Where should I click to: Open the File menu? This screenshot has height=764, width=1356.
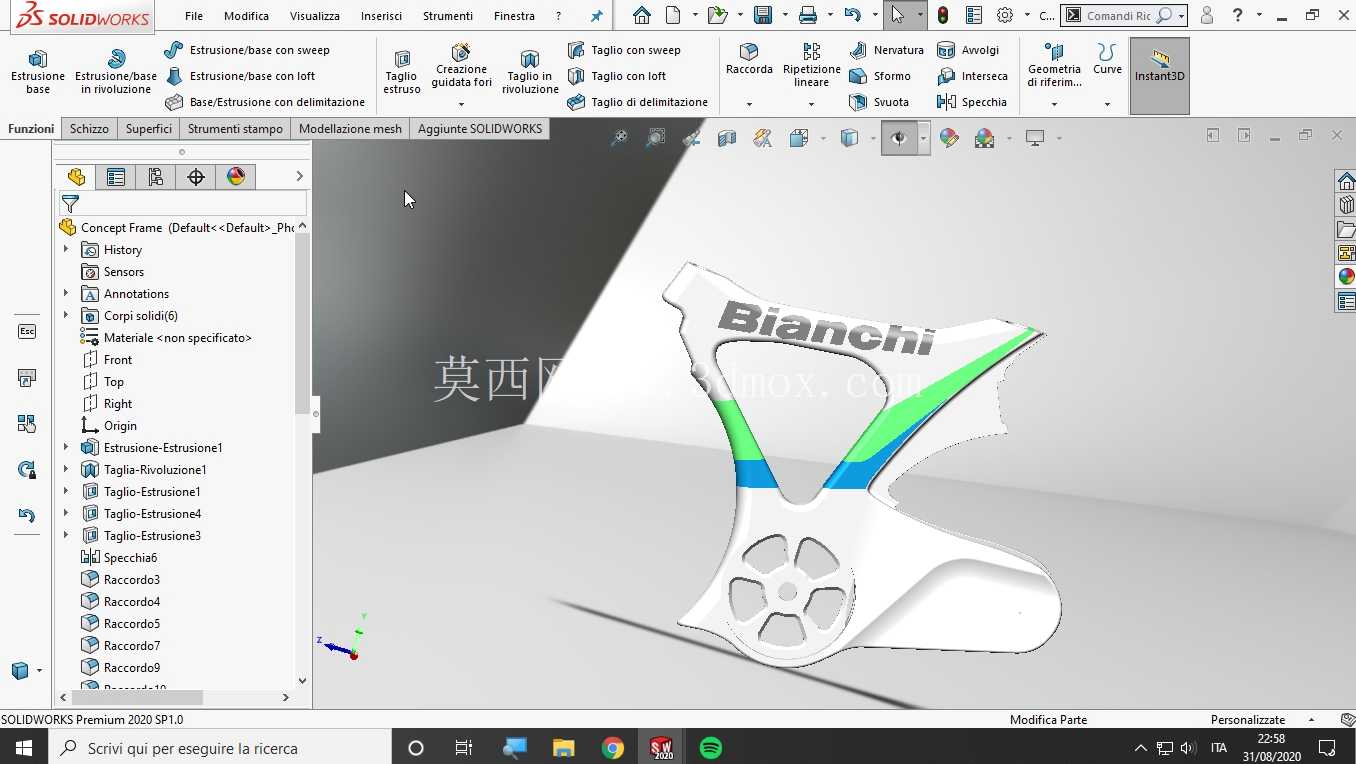(194, 16)
